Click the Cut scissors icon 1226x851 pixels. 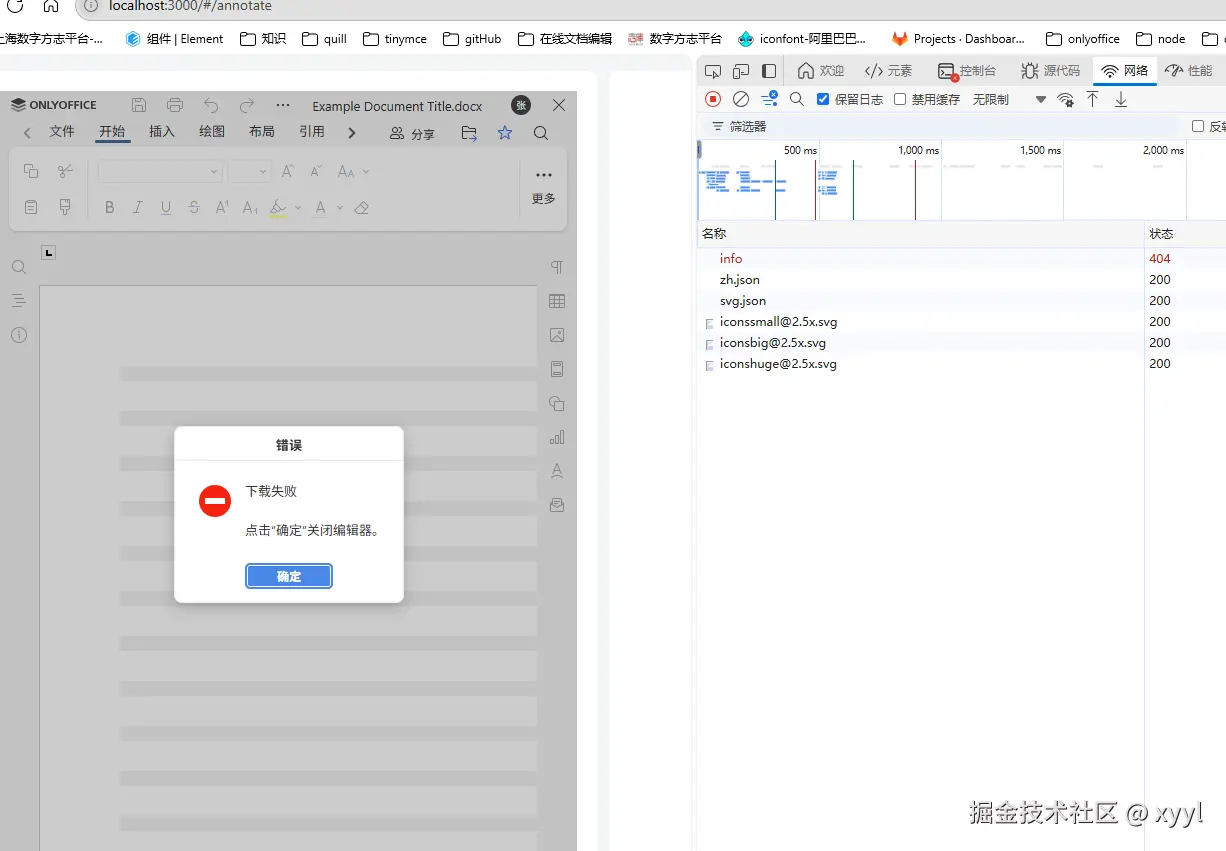coord(65,171)
